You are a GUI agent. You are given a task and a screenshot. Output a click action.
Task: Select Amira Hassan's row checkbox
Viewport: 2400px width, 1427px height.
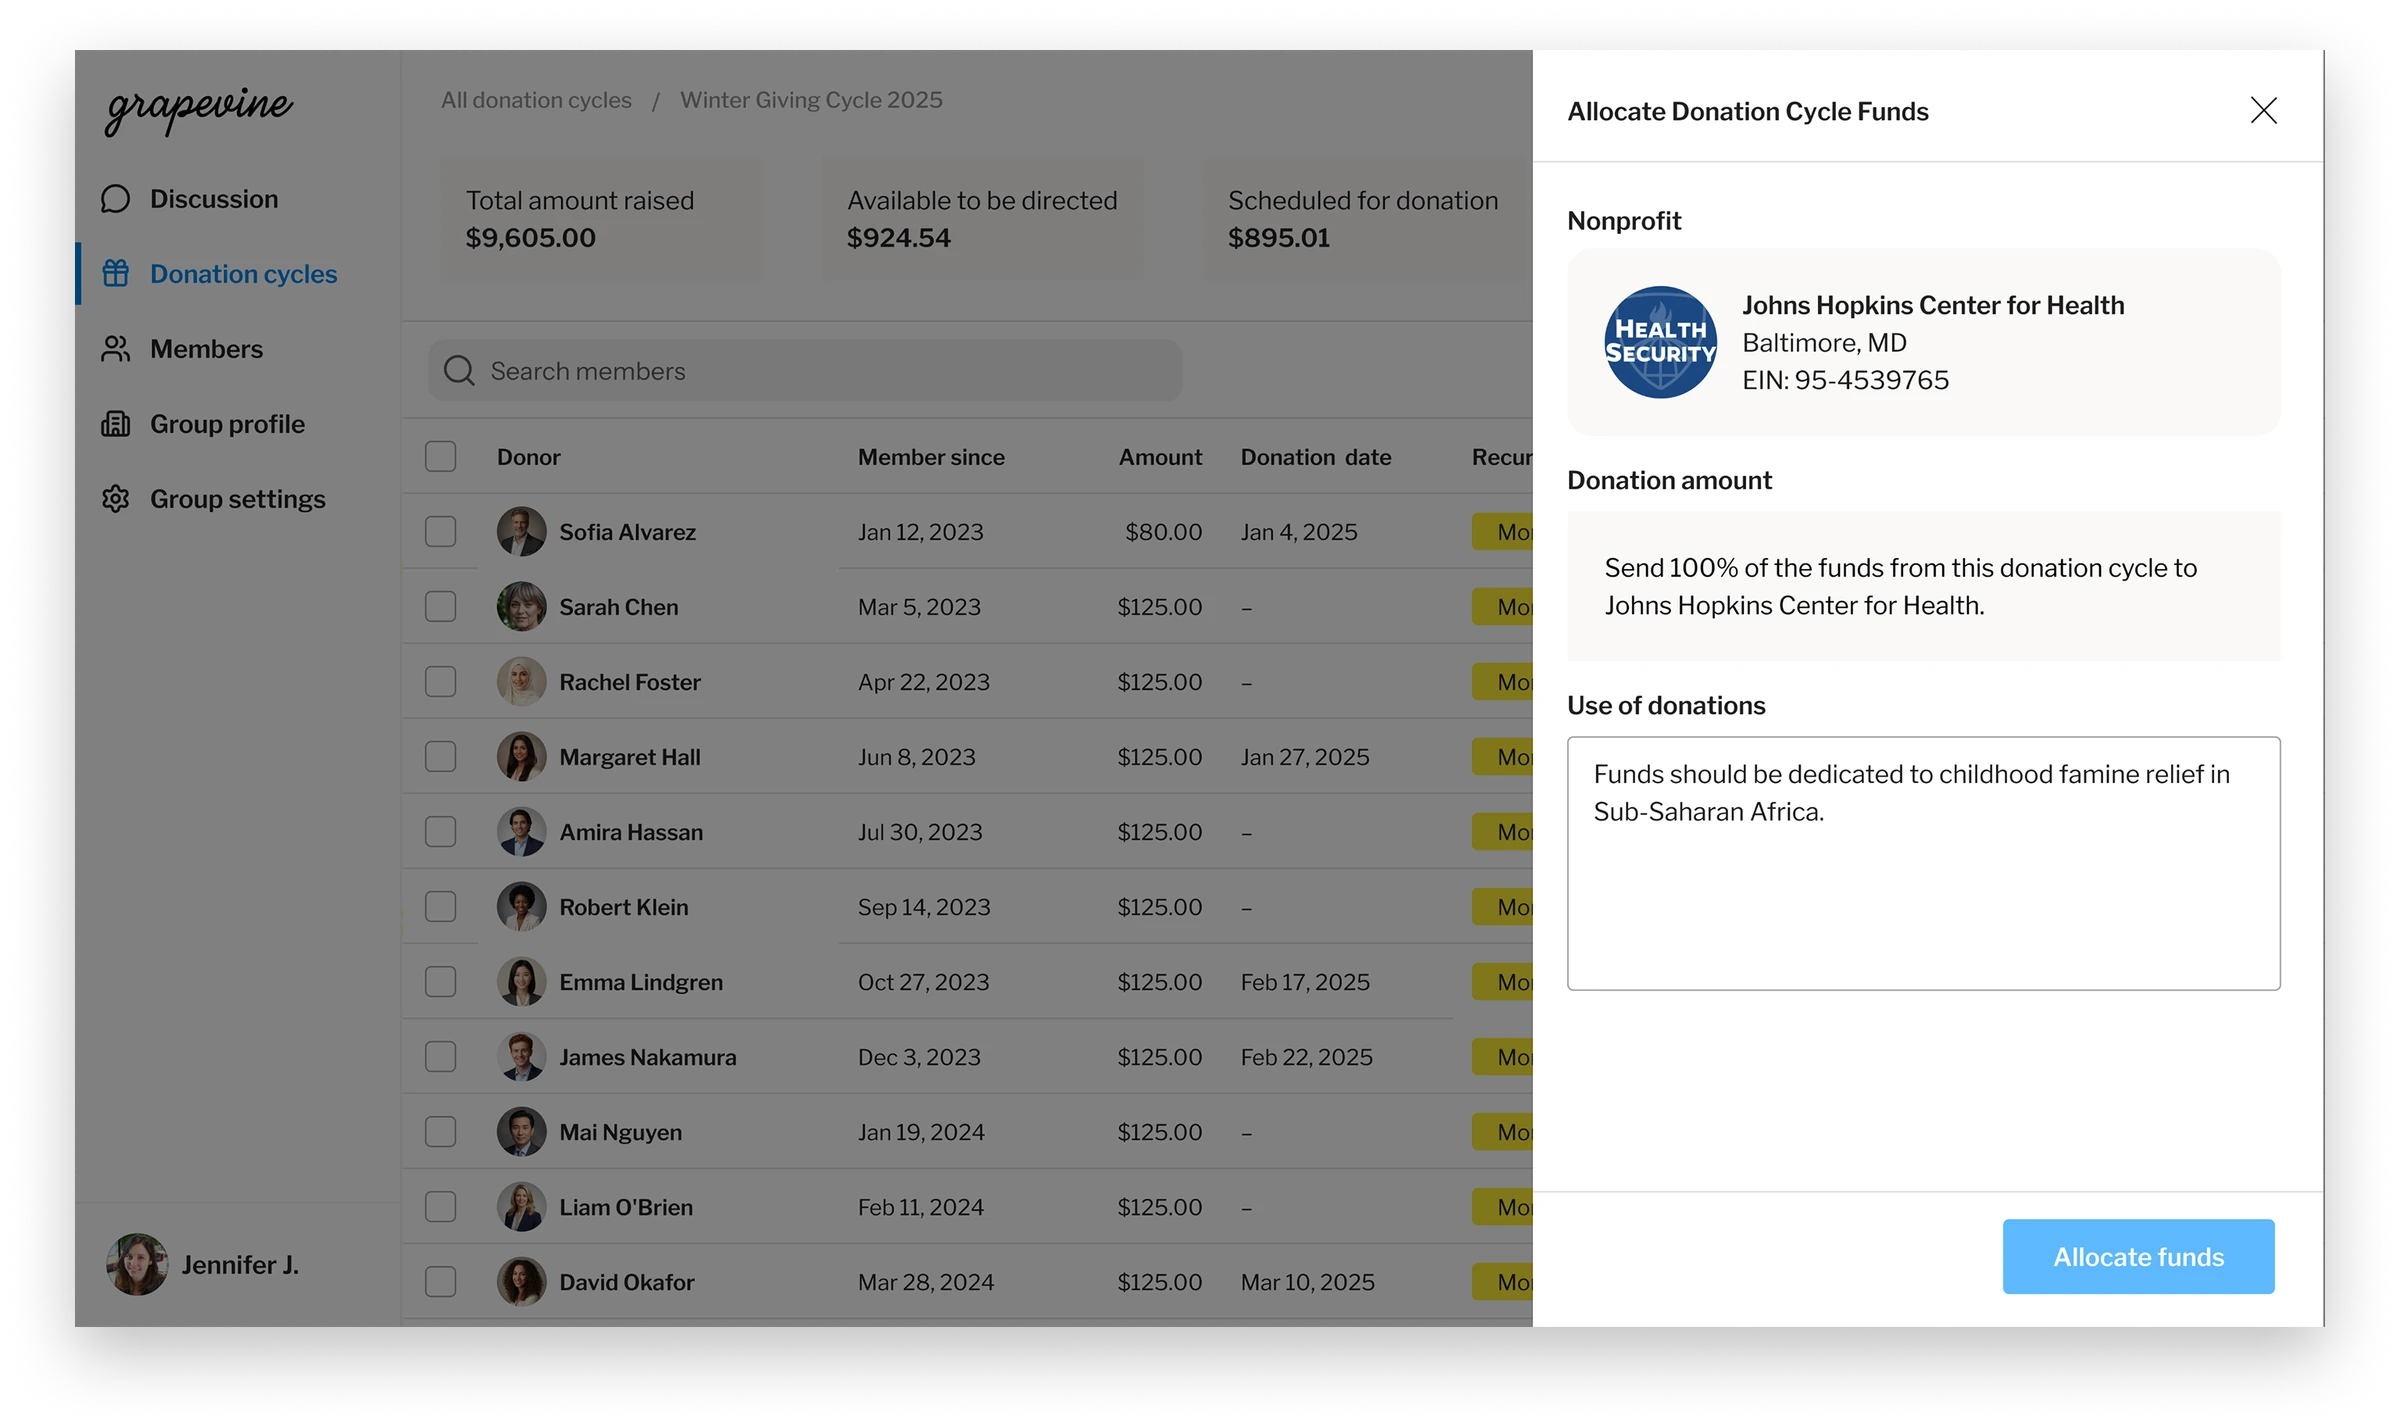point(440,831)
